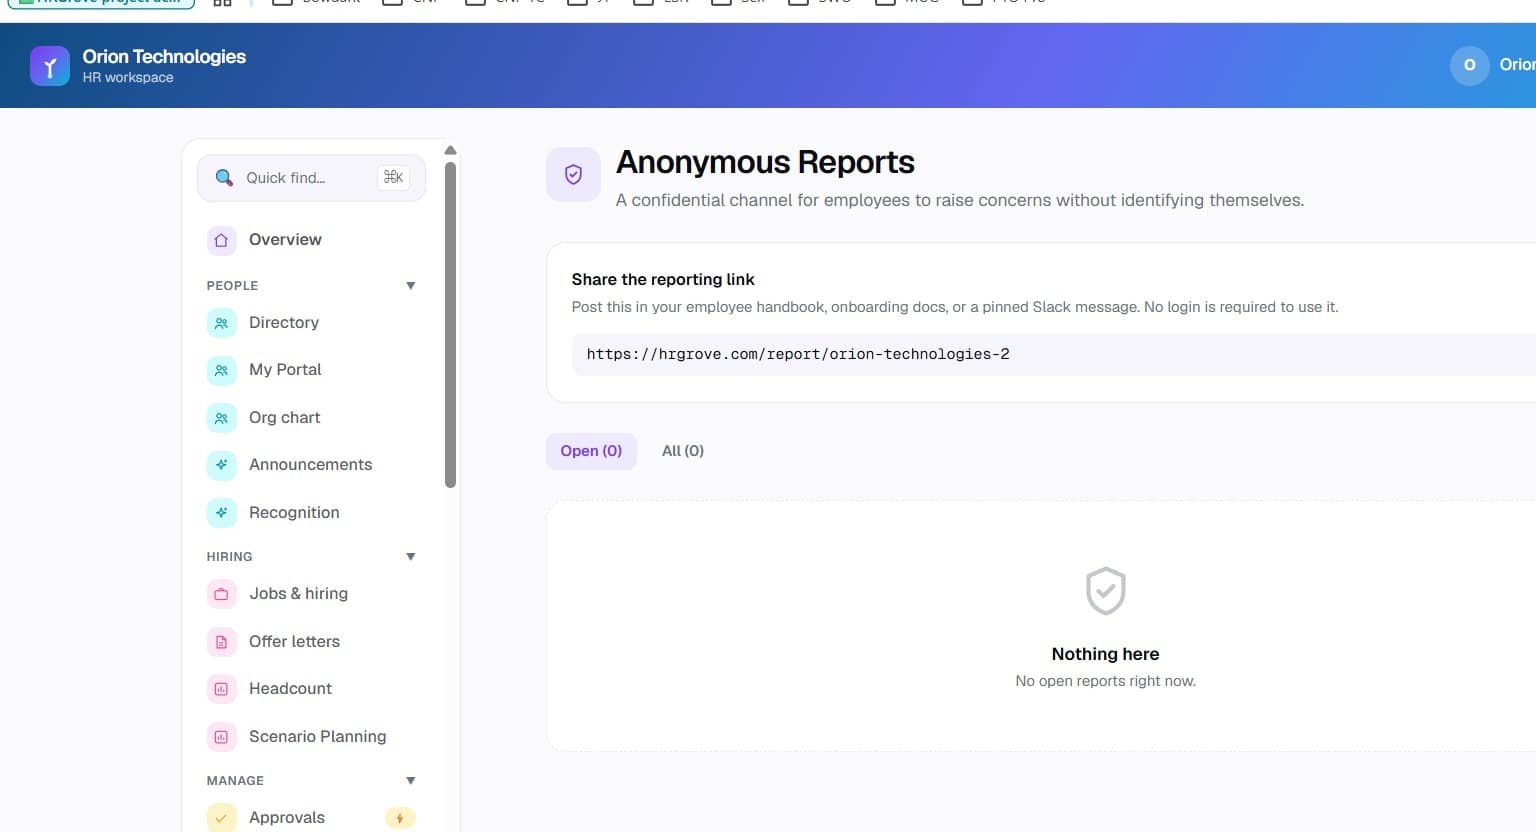Go to Announcements
The image size is (1536, 832).
311,465
